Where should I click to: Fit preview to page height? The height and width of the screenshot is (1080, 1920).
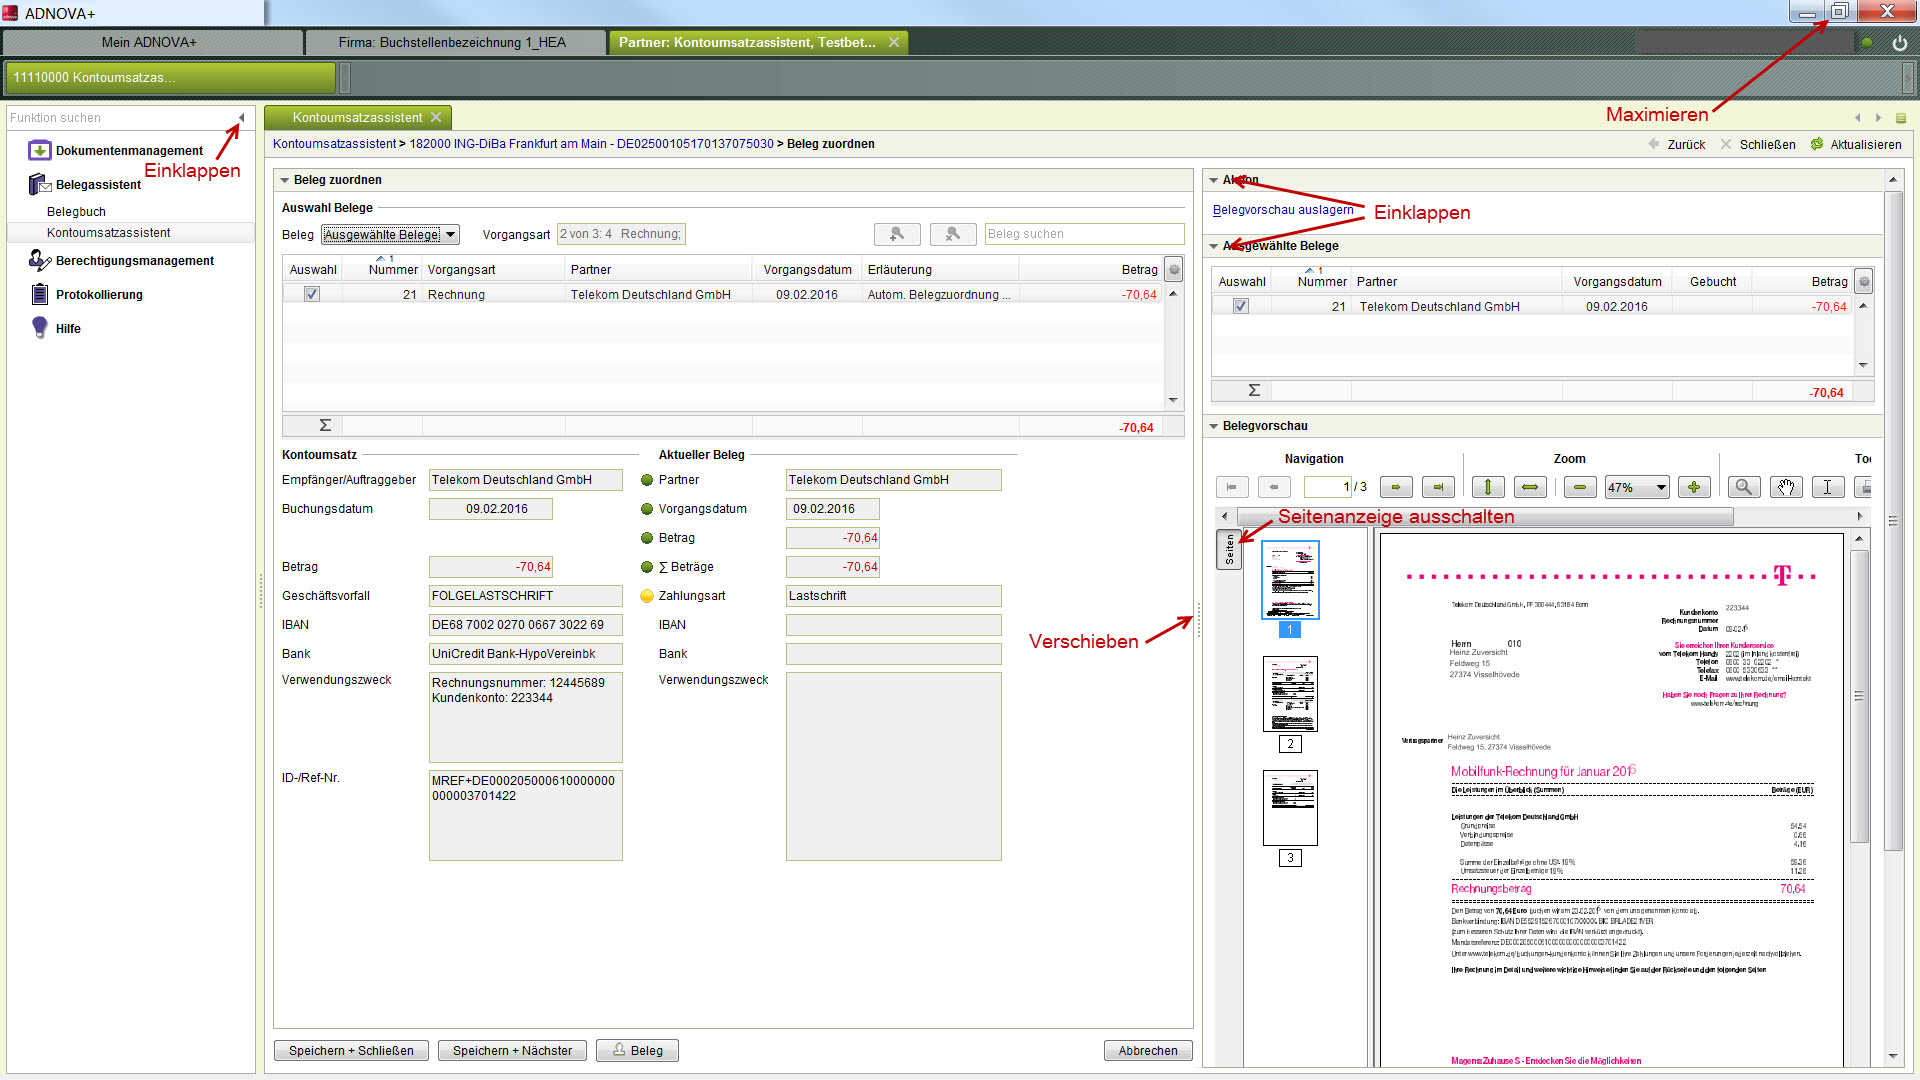[x=1488, y=487]
